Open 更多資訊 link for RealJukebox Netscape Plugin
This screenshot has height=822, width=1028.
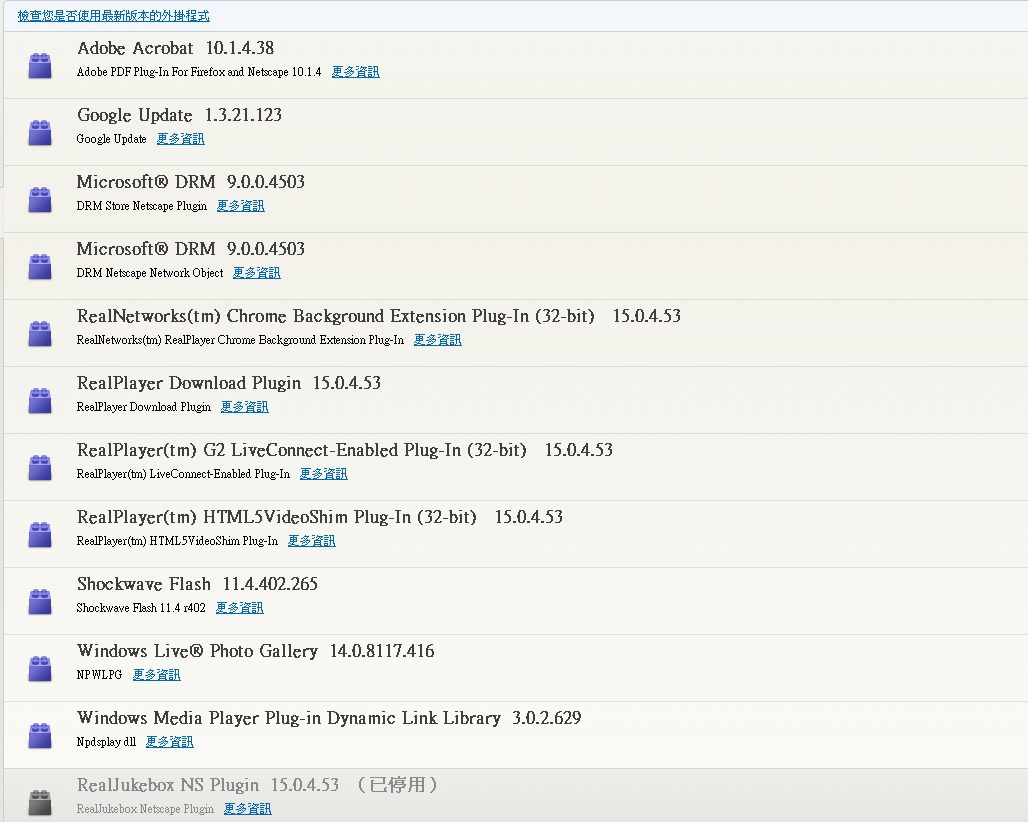click(x=247, y=809)
